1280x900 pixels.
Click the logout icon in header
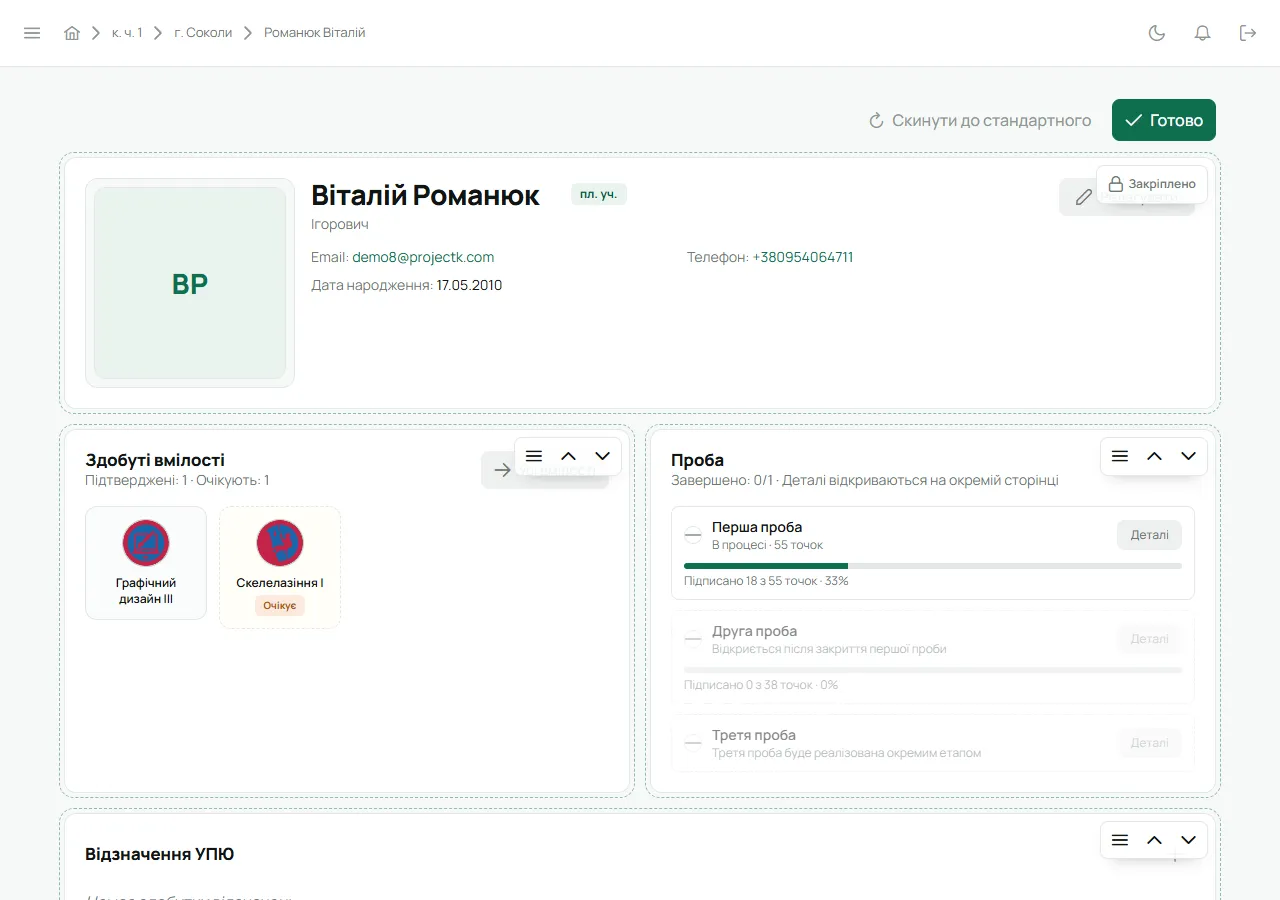(x=1248, y=33)
